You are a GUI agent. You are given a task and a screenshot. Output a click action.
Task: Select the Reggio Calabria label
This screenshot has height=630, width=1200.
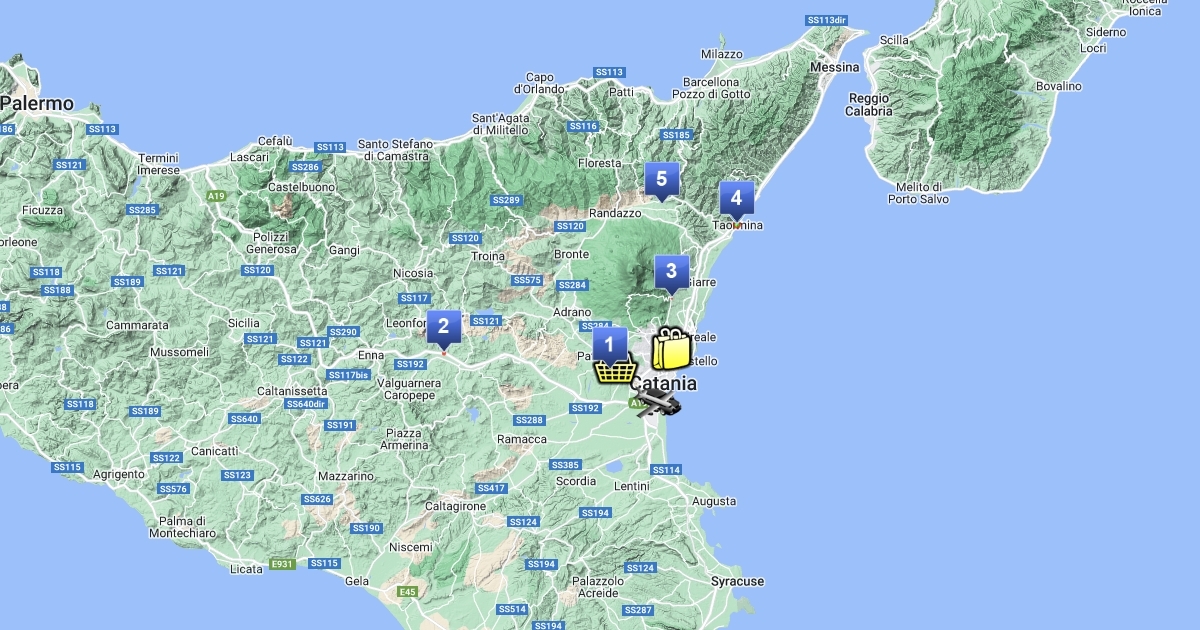pyautogui.click(x=869, y=105)
